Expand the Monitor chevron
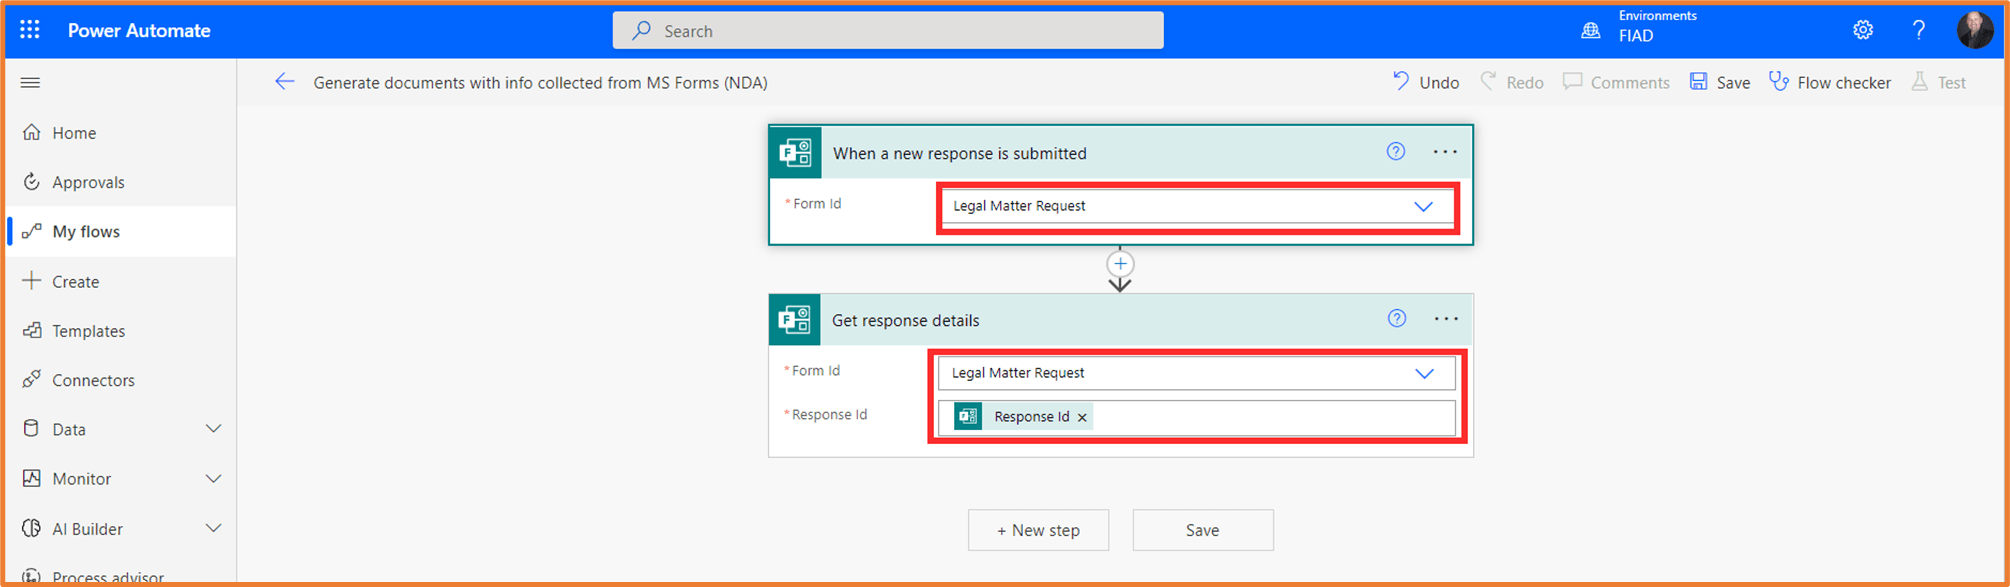2010x587 pixels. click(x=213, y=478)
